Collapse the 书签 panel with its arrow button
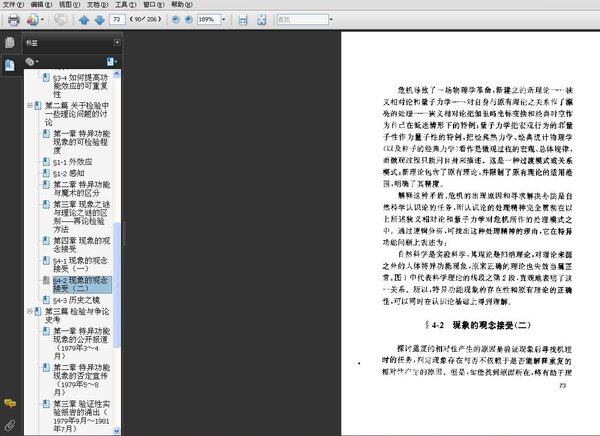Screen dimensions: 600x436 point(117,42)
